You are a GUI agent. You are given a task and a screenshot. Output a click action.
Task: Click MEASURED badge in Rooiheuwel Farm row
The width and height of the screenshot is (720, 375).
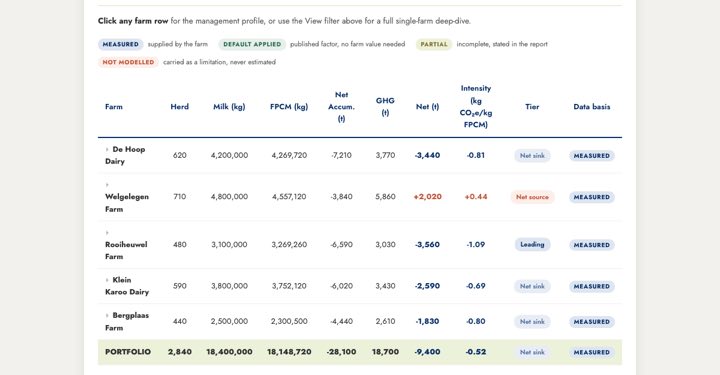click(x=592, y=245)
